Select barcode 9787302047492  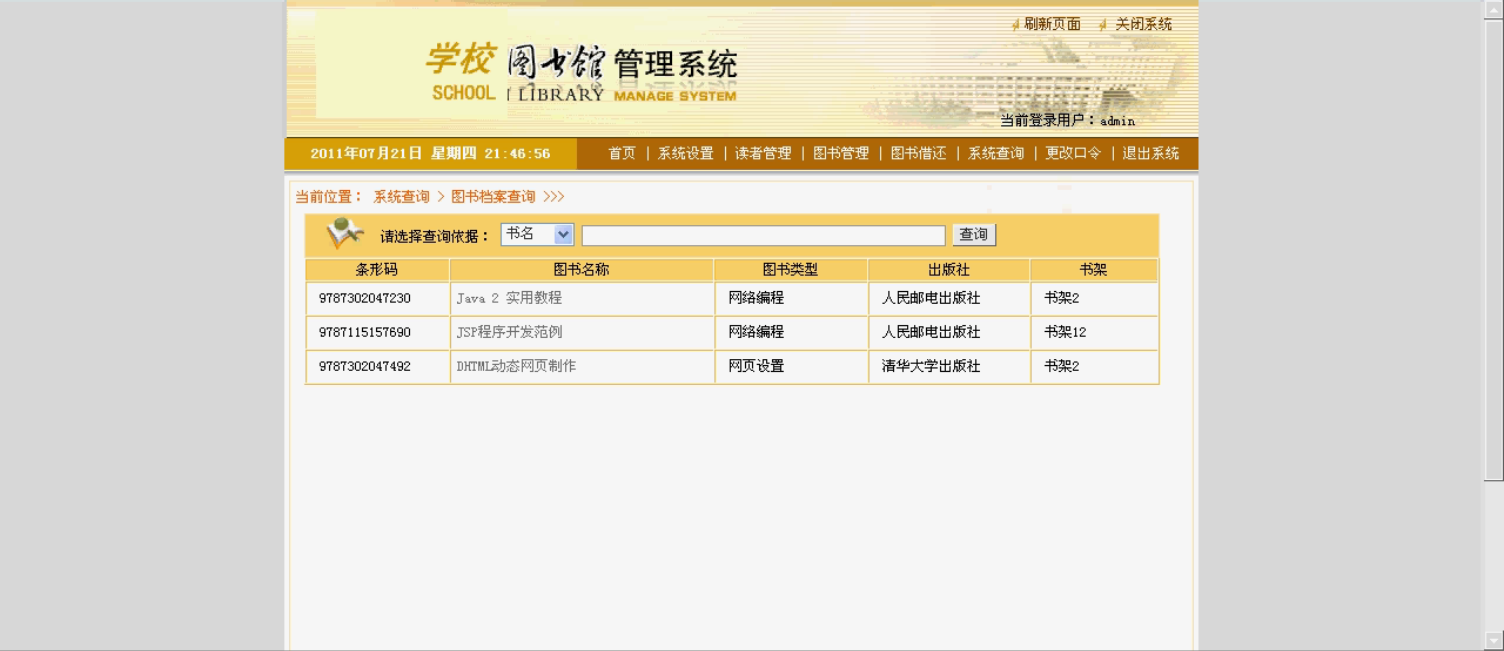coord(365,366)
